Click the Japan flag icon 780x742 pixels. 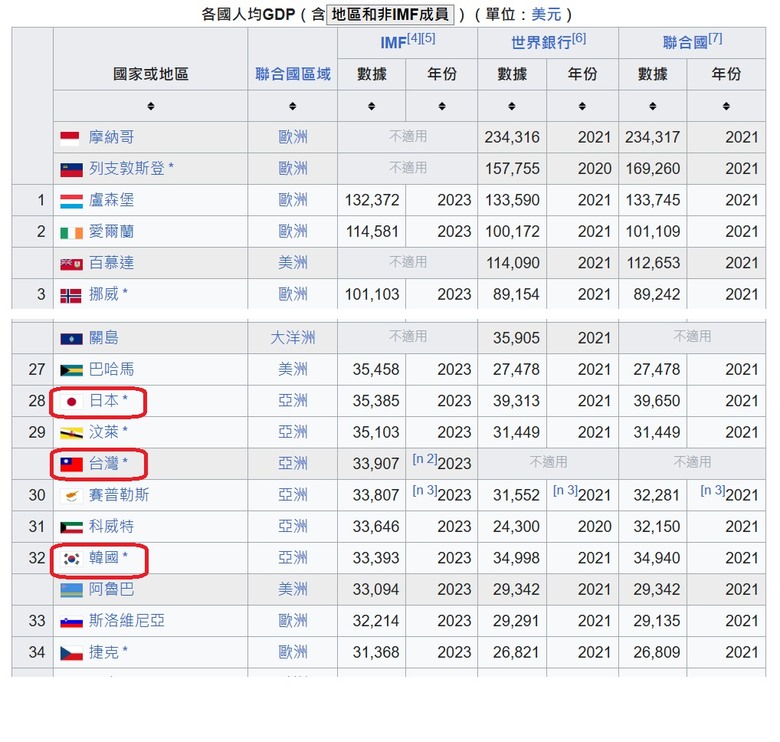point(71,401)
